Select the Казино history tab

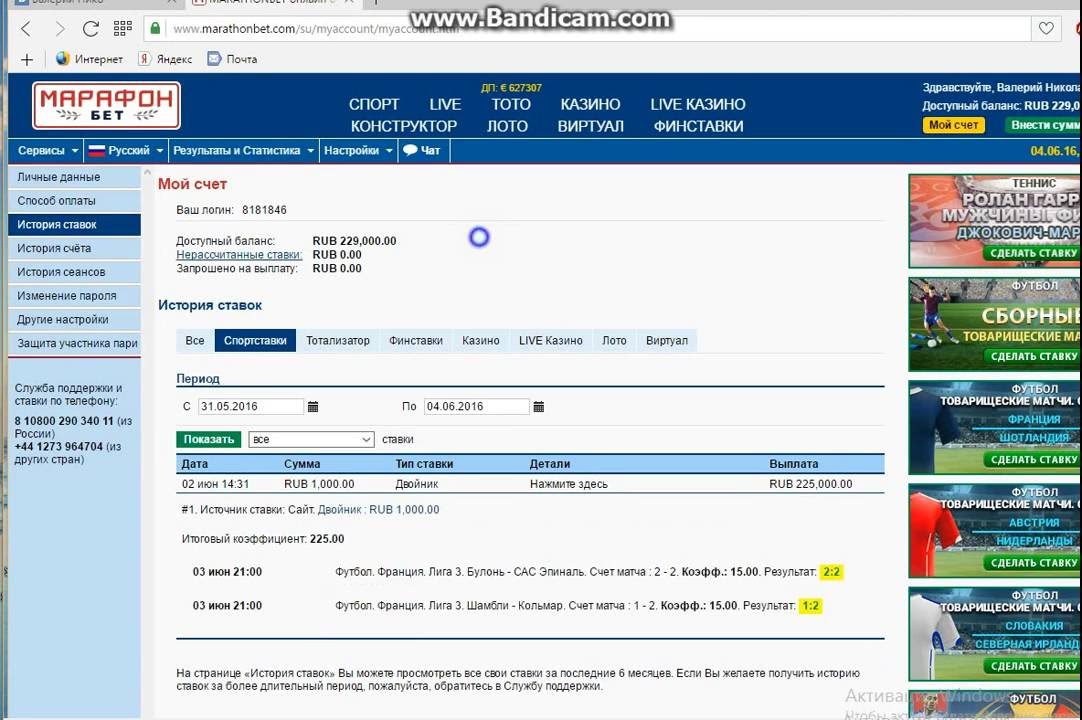[x=480, y=341]
